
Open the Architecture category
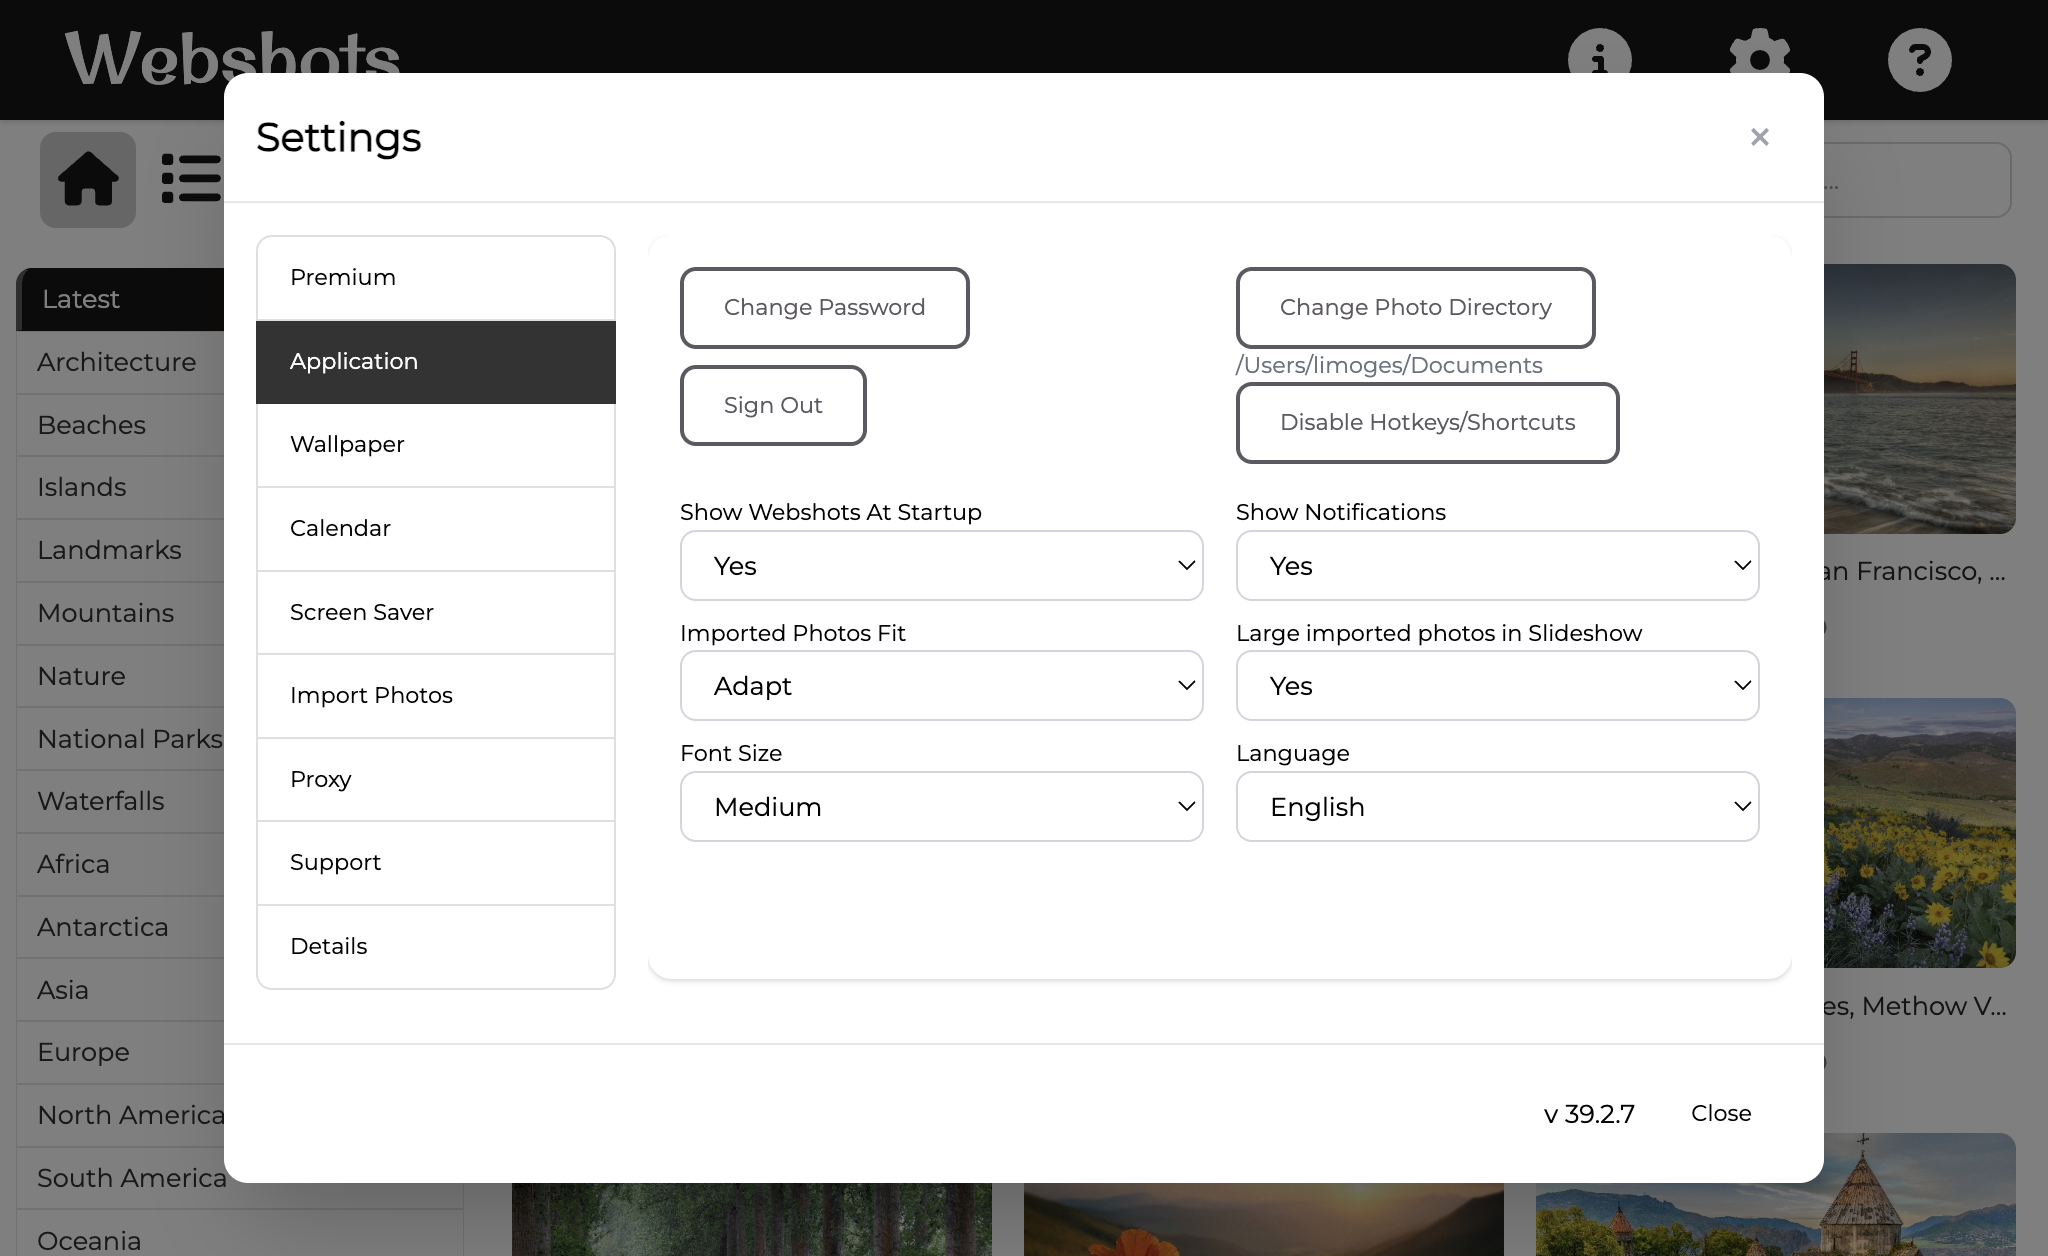click(120, 362)
